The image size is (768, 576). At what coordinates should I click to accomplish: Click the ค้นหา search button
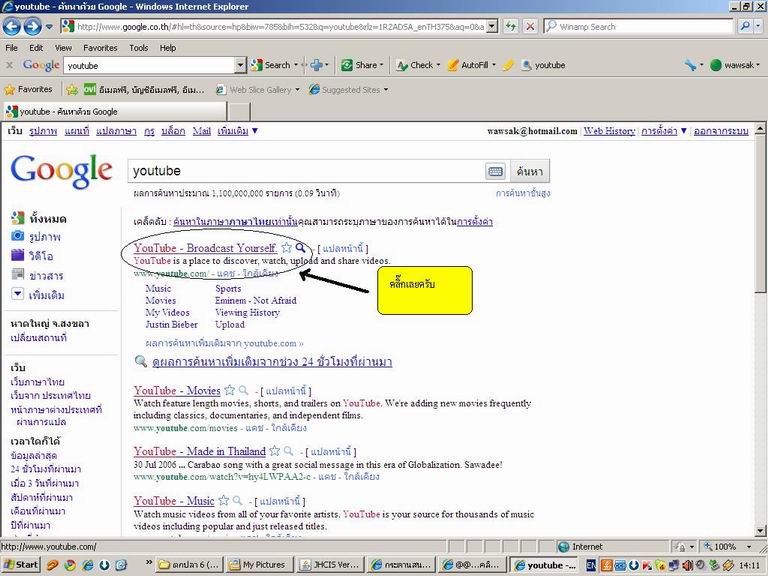(x=529, y=171)
